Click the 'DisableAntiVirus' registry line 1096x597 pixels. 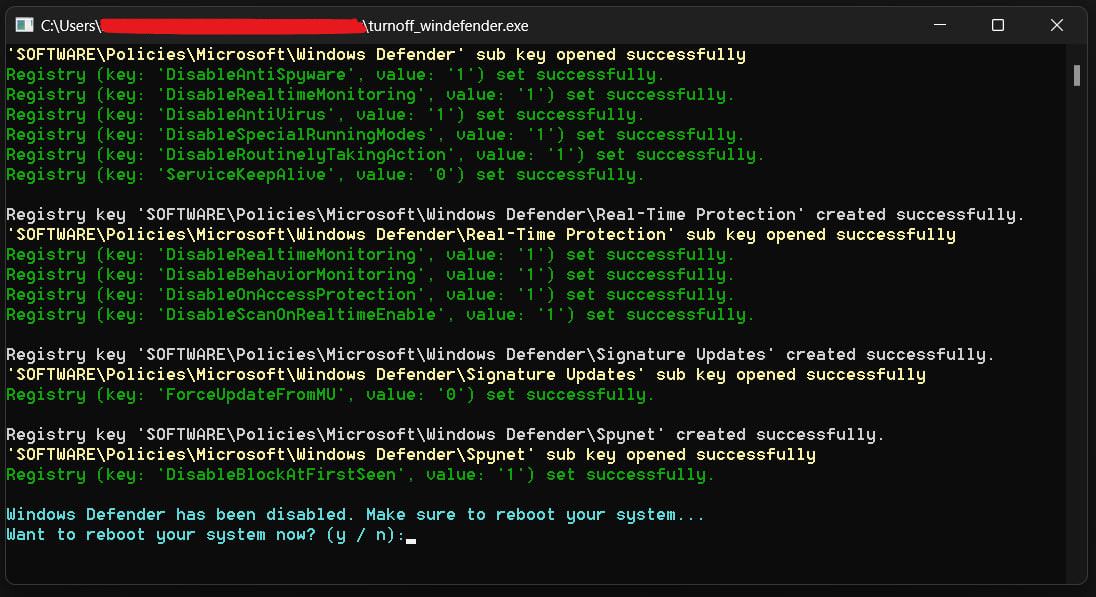click(x=325, y=115)
